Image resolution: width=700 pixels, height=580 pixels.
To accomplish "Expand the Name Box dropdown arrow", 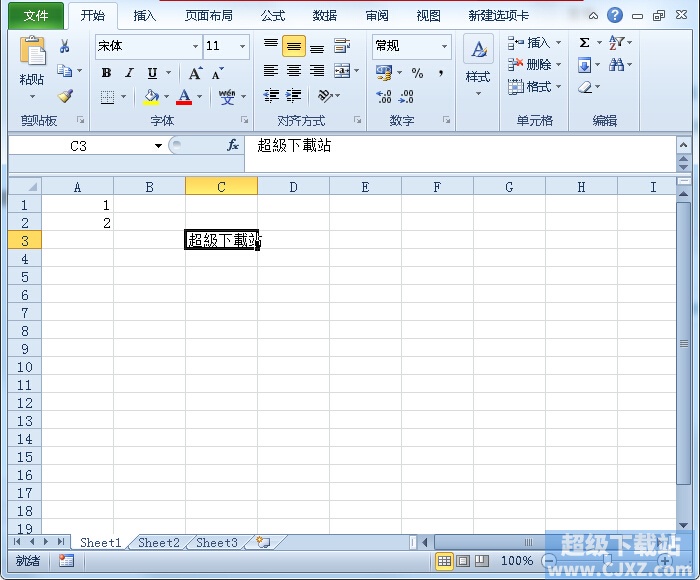I will (158, 146).
